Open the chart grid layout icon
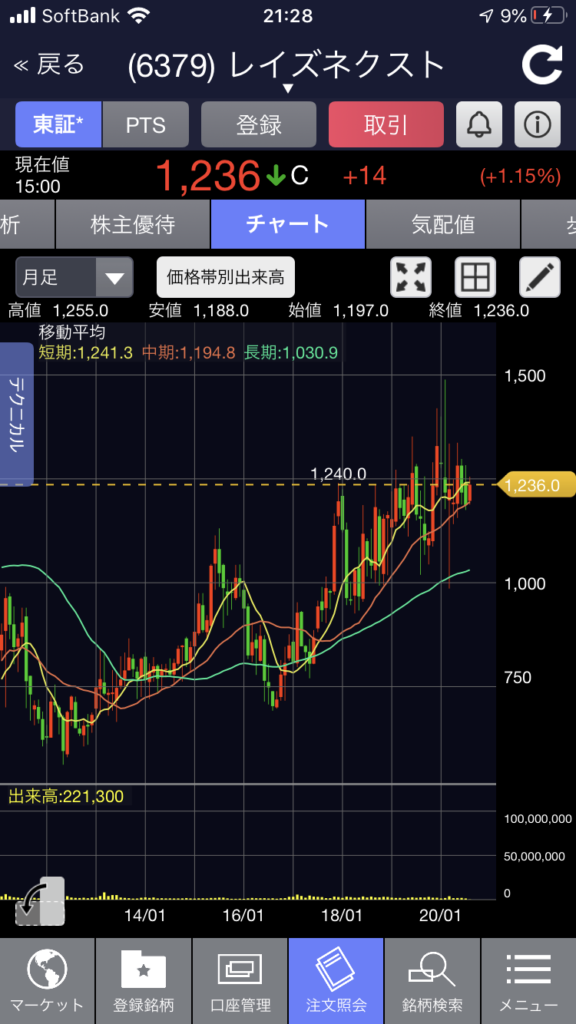576x1024 pixels. [475, 277]
